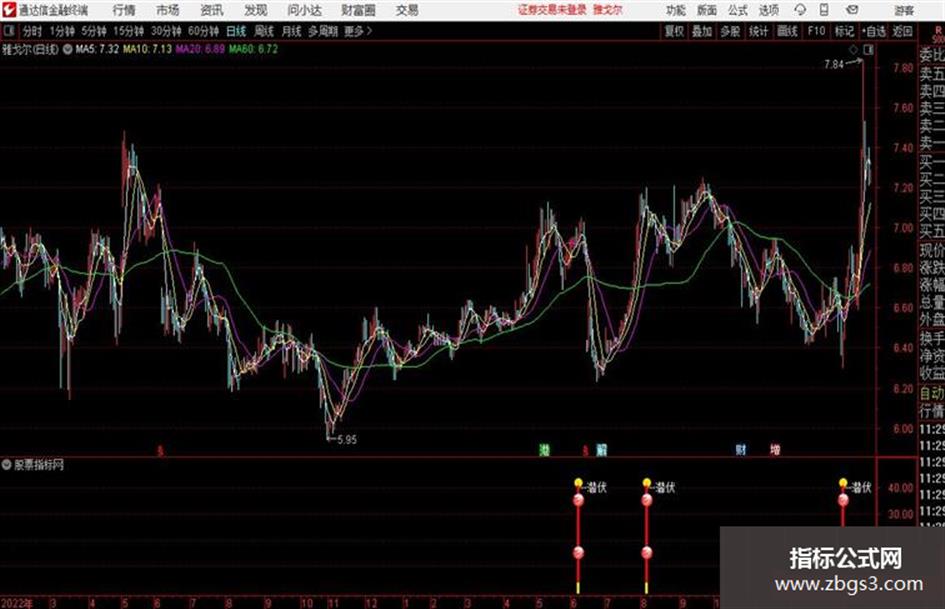Image resolution: width=945 pixels, height=609 pixels.
Task: Select the 多周期 multi-period view
Action: [324, 31]
